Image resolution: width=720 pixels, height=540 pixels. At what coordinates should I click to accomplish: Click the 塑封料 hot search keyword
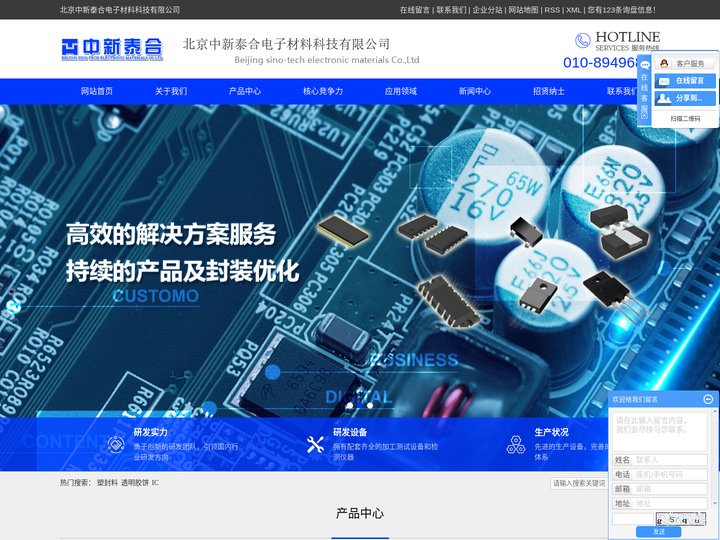pos(107,483)
